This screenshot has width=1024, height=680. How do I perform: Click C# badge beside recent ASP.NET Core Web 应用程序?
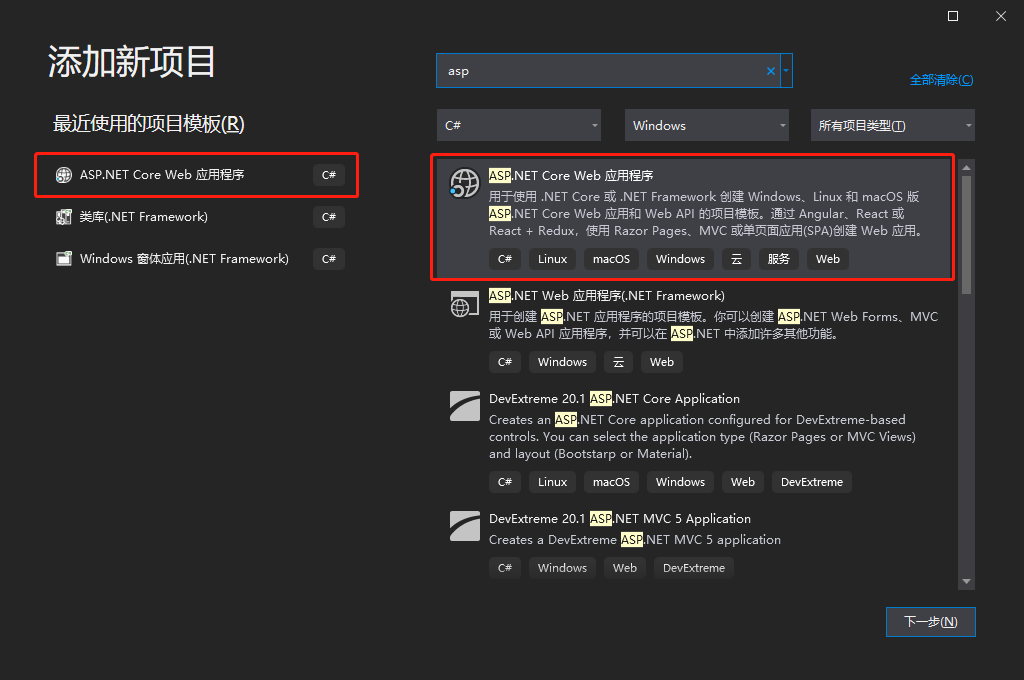tap(328, 175)
